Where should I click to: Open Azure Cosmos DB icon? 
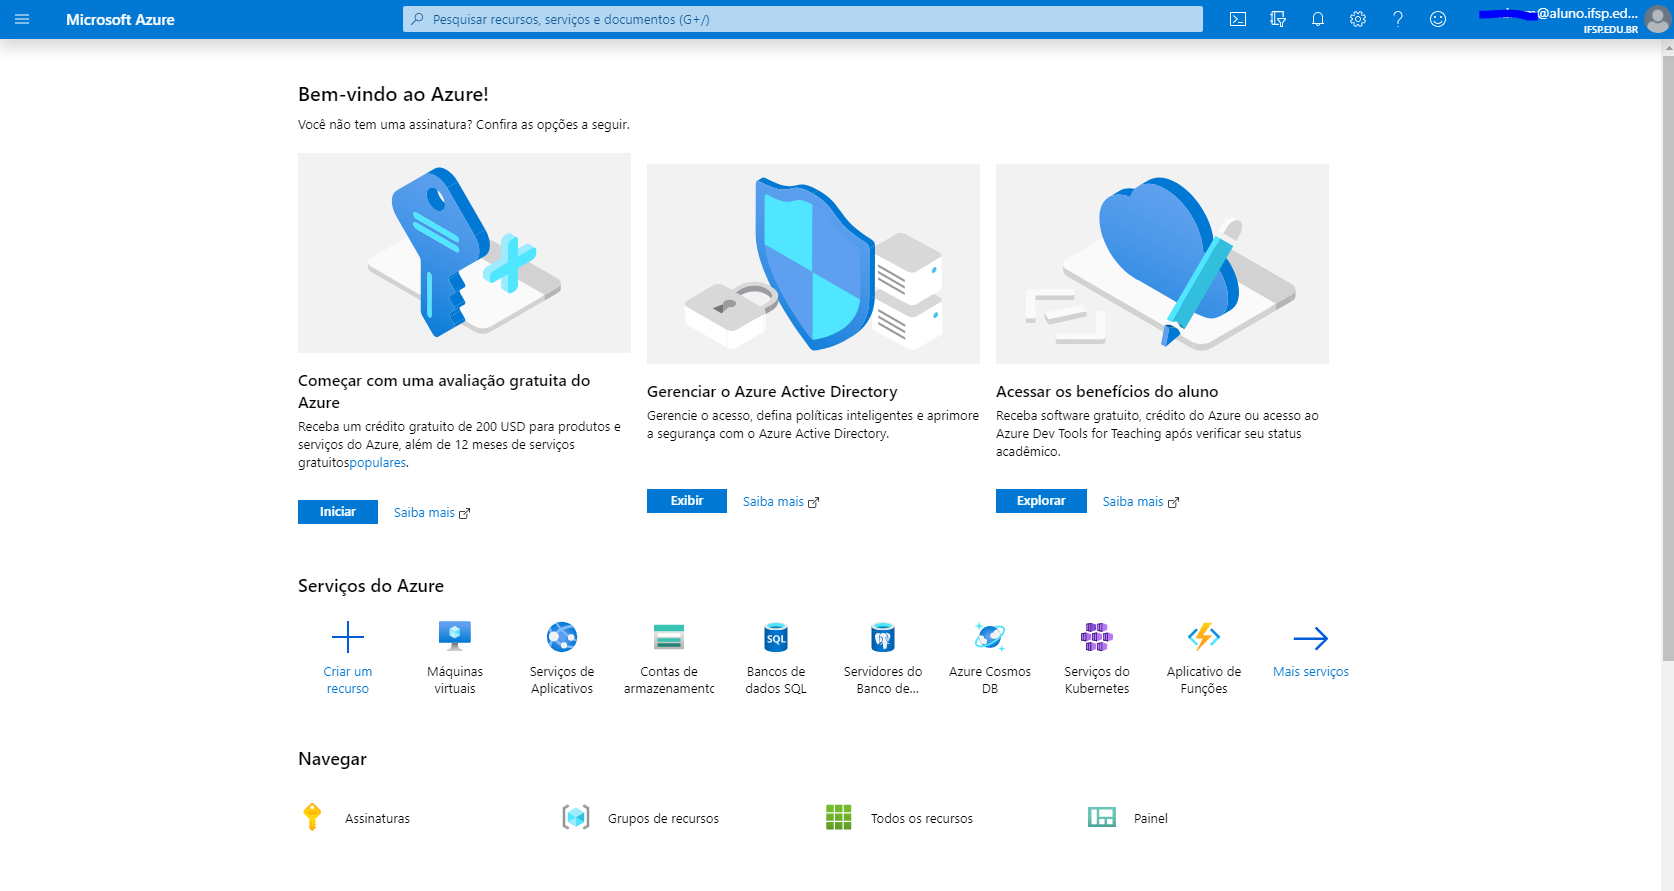tap(990, 636)
